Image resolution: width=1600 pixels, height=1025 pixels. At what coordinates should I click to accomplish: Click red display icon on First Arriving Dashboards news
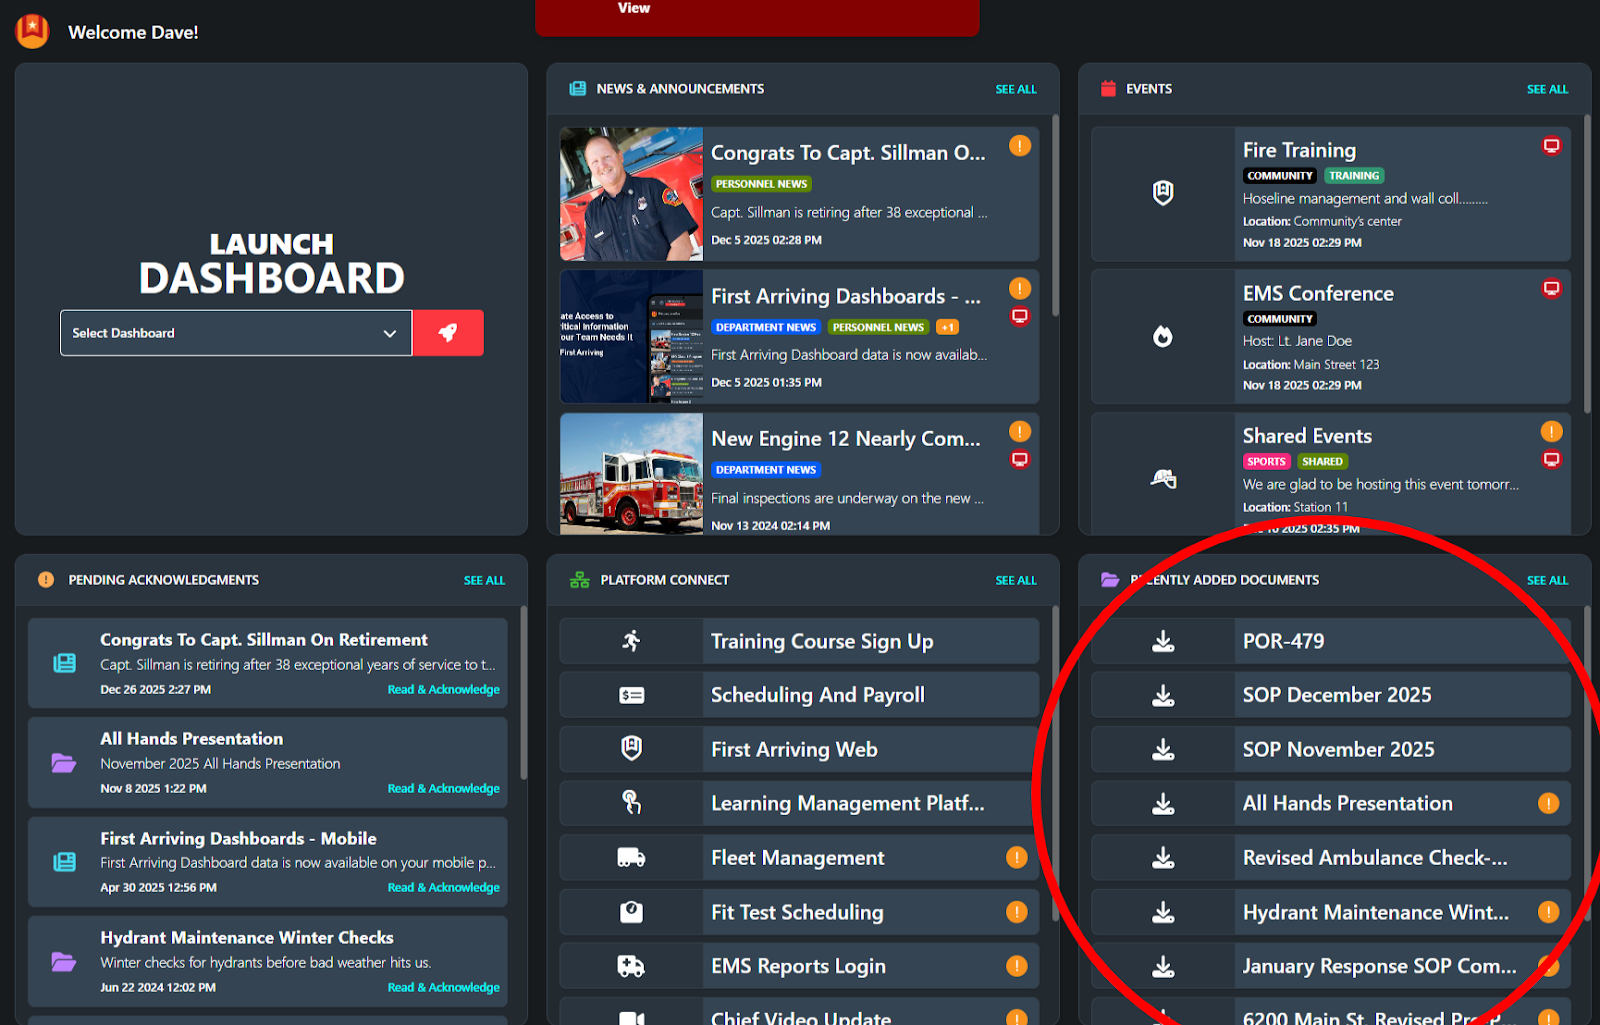coord(1020,316)
